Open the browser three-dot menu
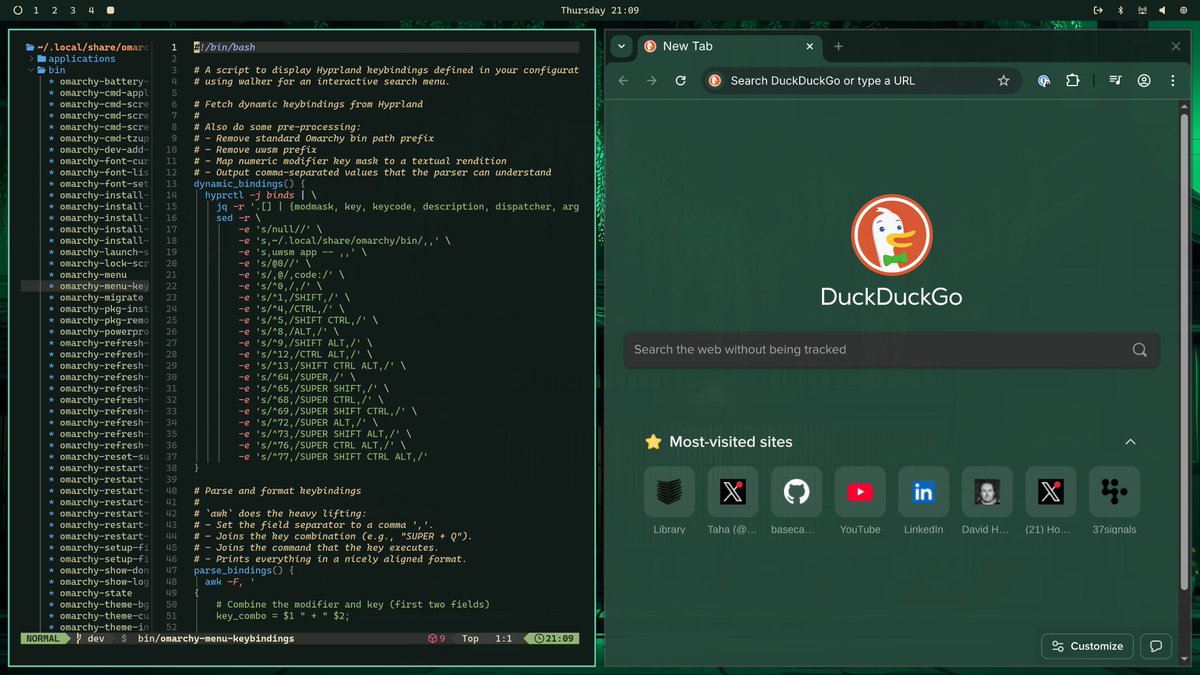The height and width of the screenshot is (675, 1200). [x=1172, y=81]
